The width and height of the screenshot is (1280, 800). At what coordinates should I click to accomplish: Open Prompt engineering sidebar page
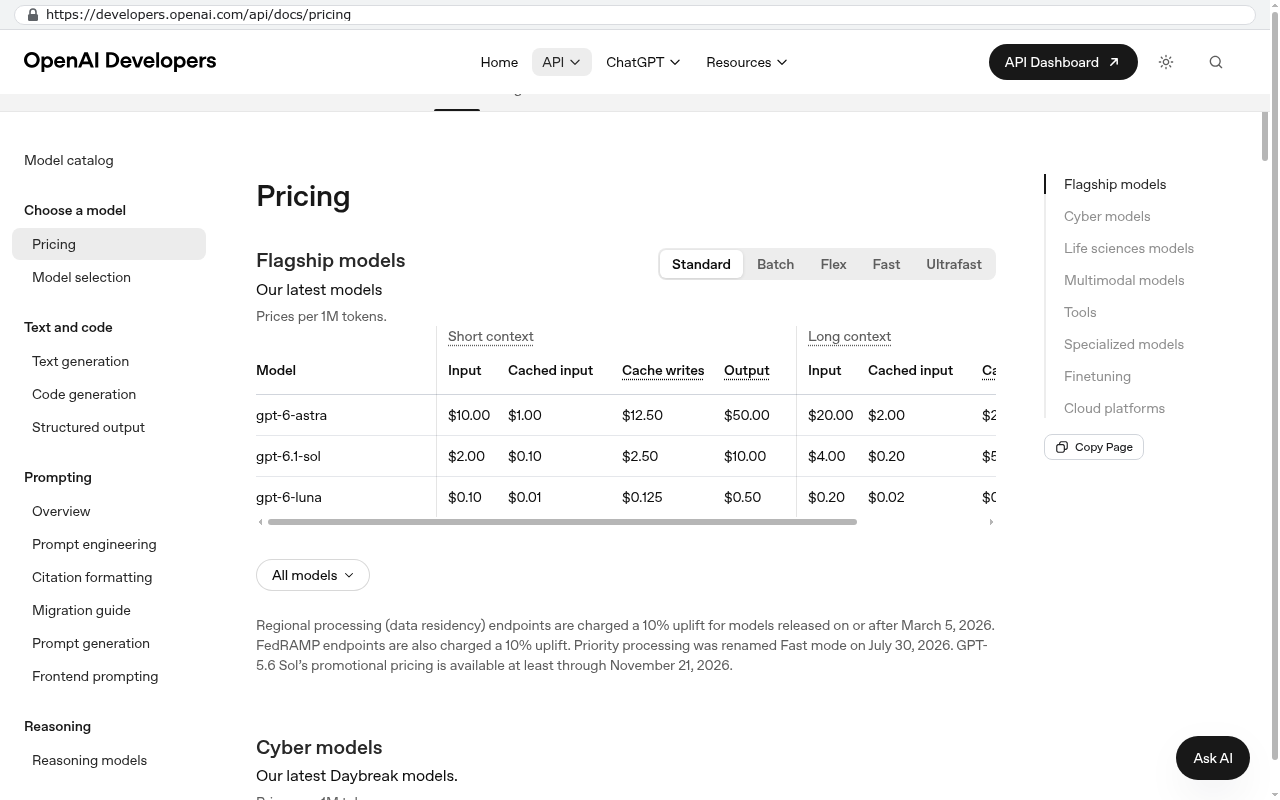pyautogui.click(x=94, y=544)
